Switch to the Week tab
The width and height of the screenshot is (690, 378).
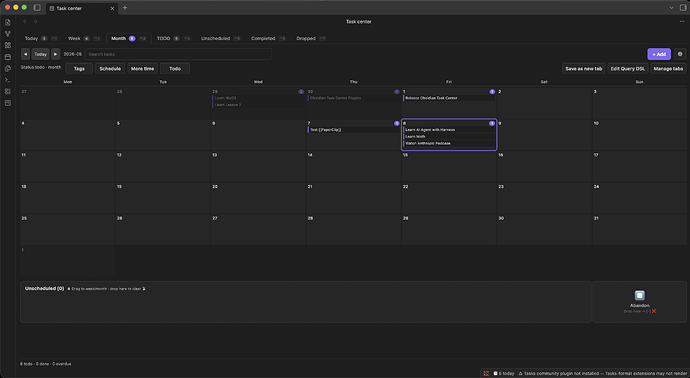click(x=84, y=38)
